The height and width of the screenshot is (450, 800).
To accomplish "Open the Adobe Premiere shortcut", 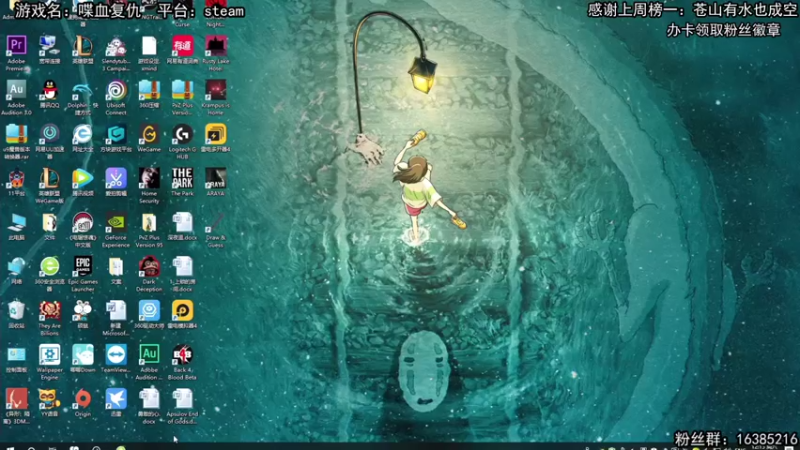I will pos(16,46).
